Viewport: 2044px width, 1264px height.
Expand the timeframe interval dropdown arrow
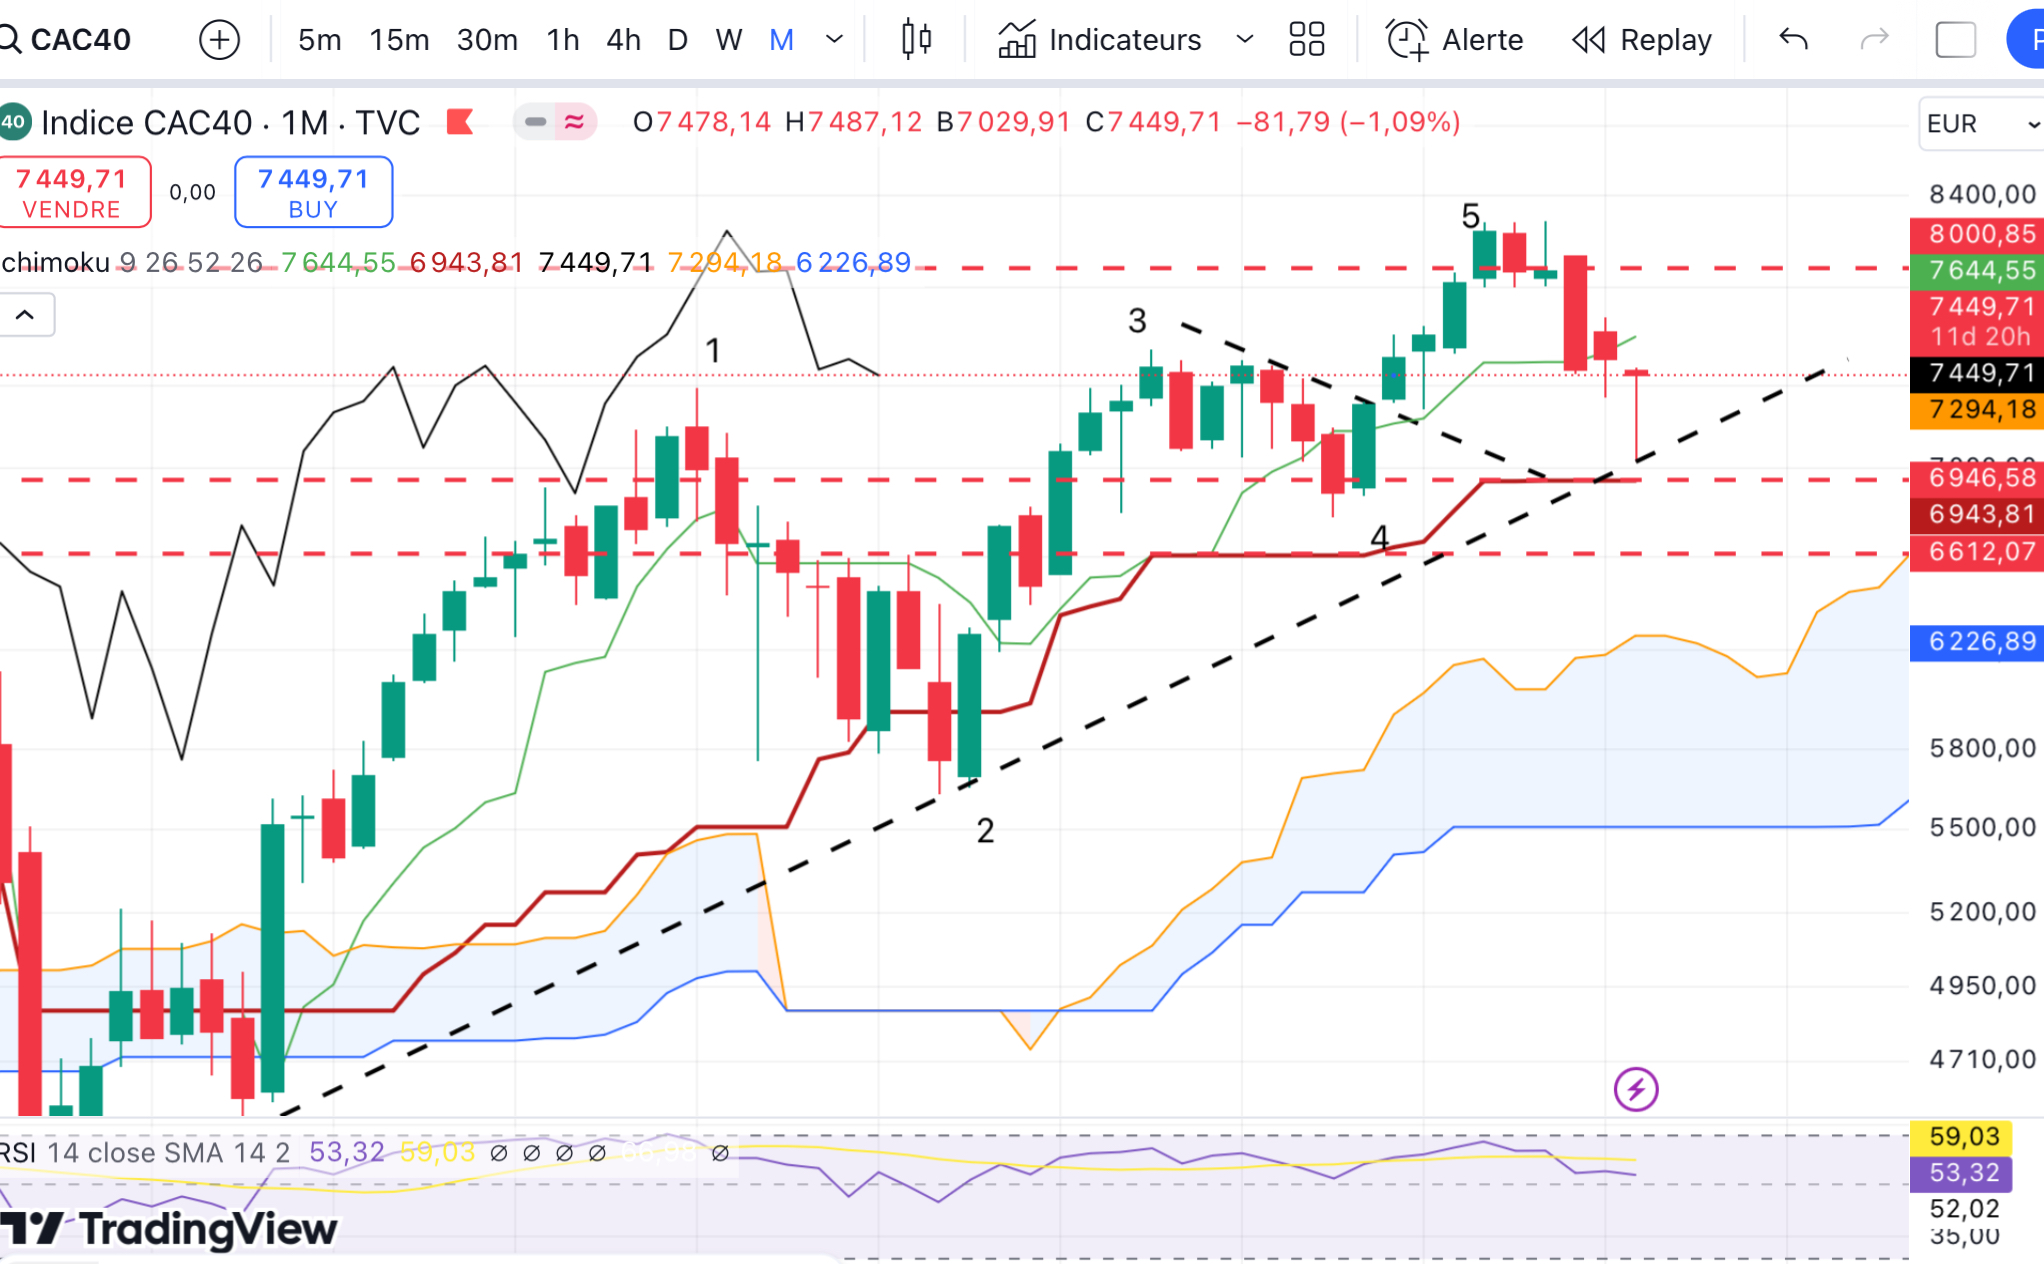[x=834, y=40]
